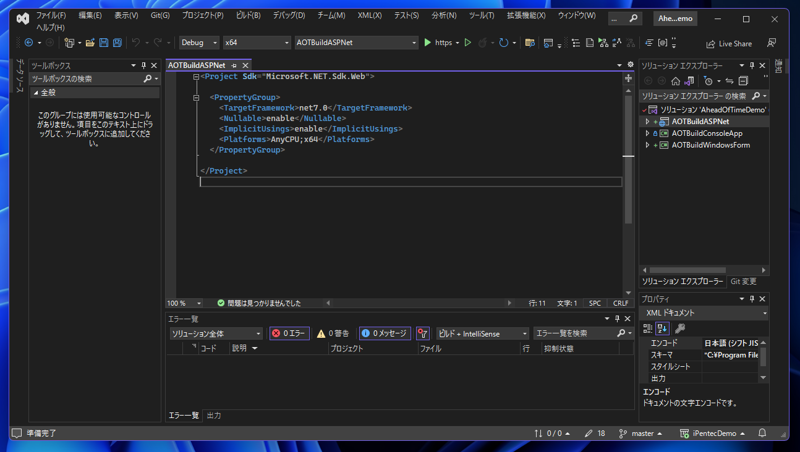Viewport: 800px width, 452px height.
Task: Expand the AOTBuildWindowsForm project node
Action: click(647, 145)
